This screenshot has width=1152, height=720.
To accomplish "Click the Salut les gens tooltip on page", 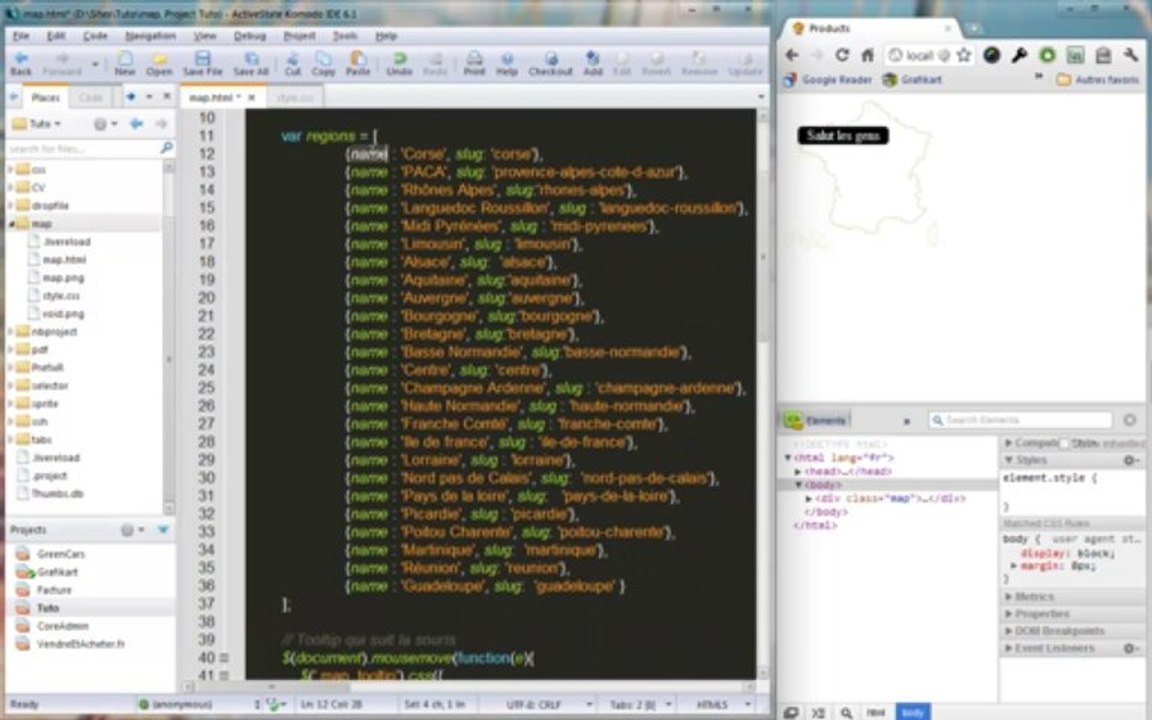I will 843,135.
